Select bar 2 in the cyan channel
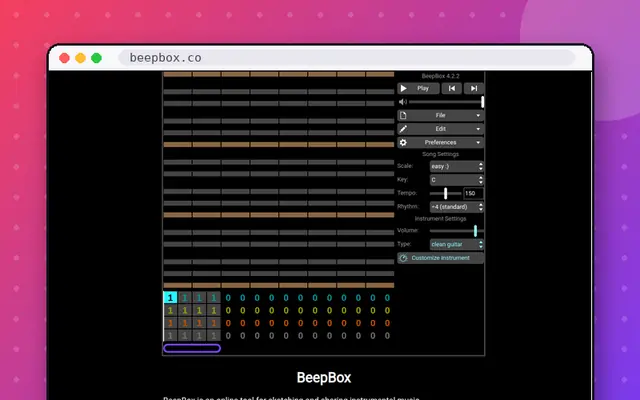The image size is (640, 400). coord(185,298)
